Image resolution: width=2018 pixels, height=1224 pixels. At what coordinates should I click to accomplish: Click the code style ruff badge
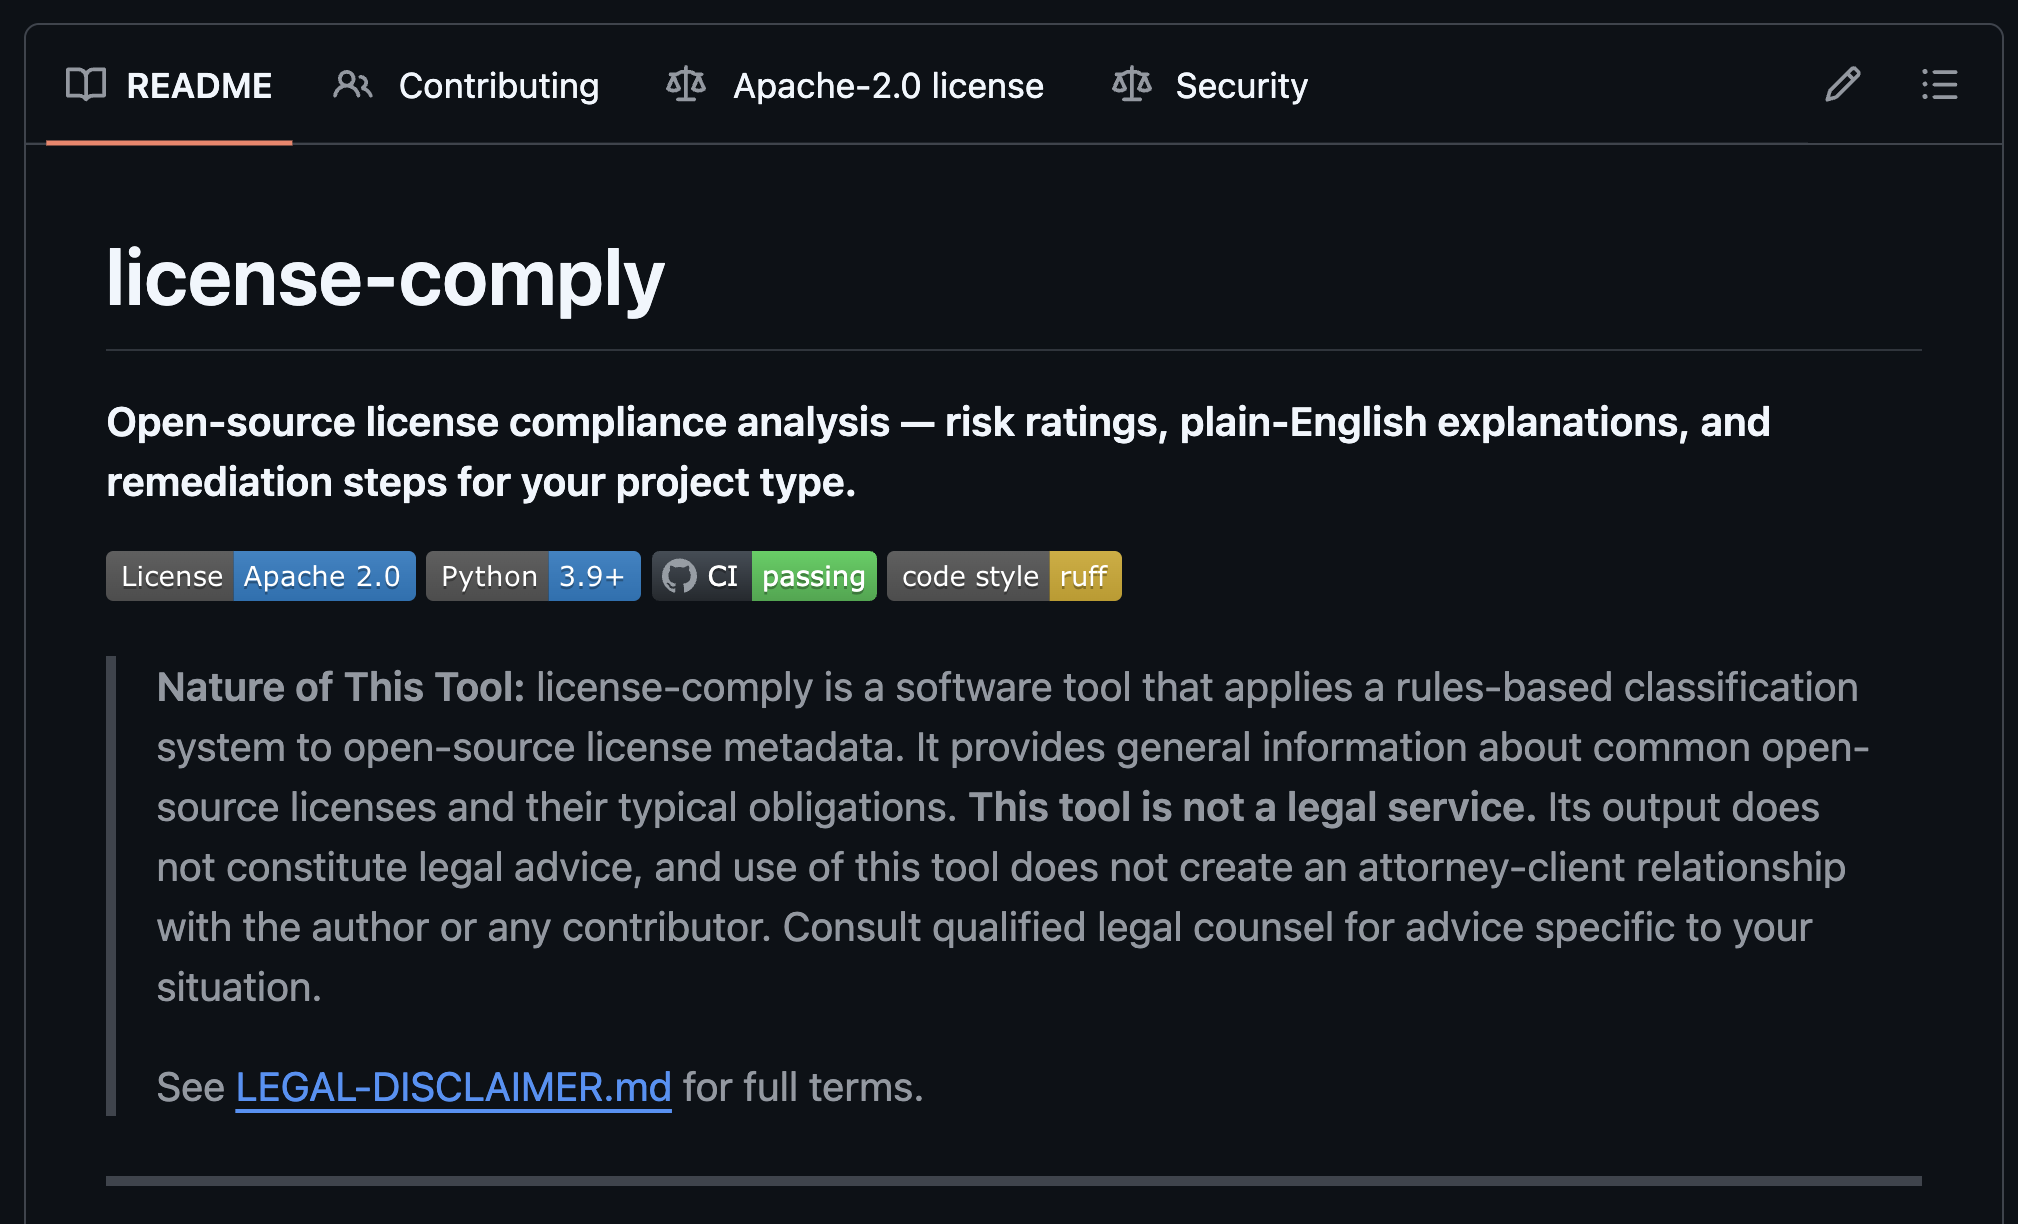point(1004,577)
